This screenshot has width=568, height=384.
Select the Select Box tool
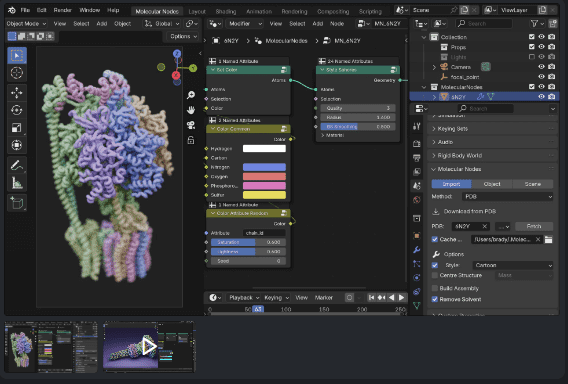coord(17,55)
